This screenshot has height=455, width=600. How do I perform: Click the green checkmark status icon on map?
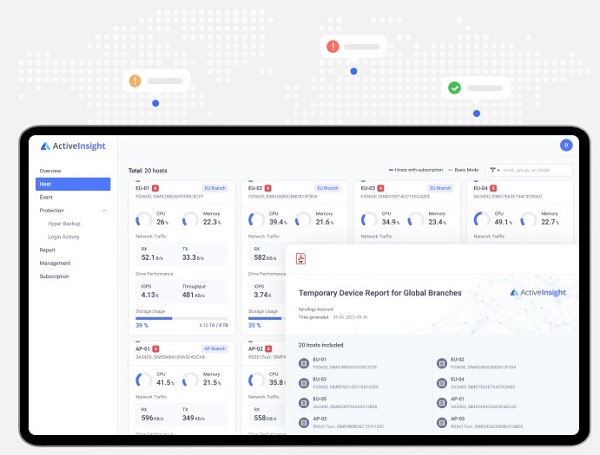click(x=454, y=88)
